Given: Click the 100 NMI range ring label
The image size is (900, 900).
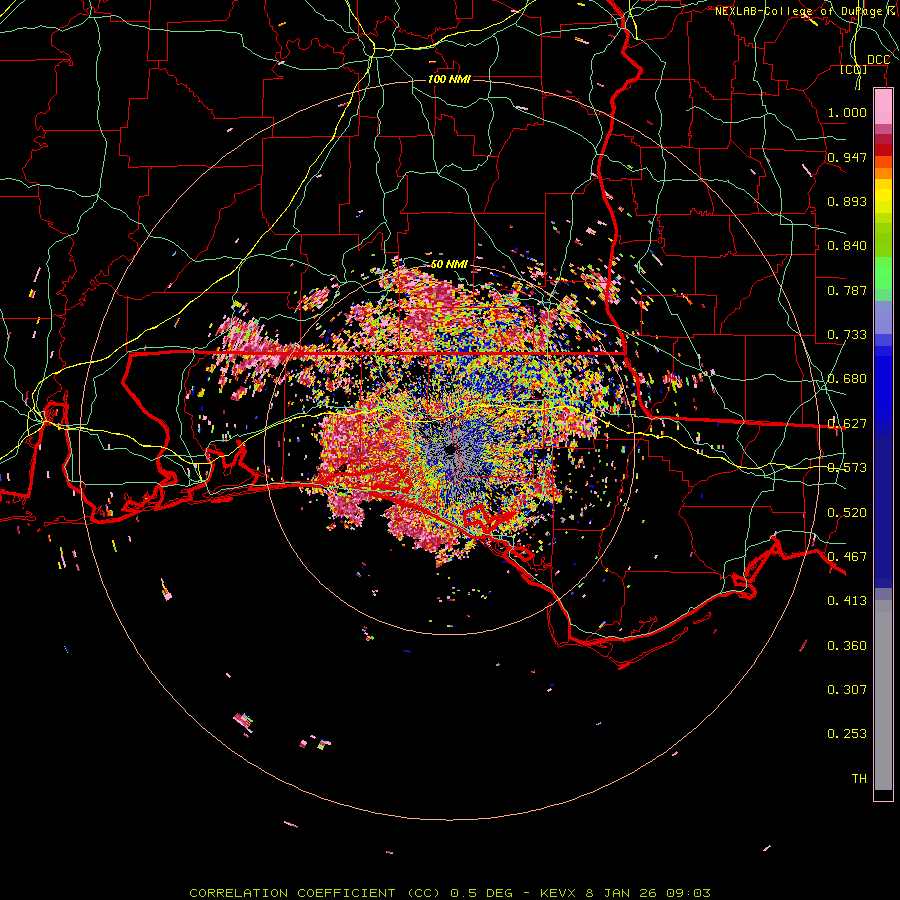Looking at the screenshot, I should pos(449,79).
